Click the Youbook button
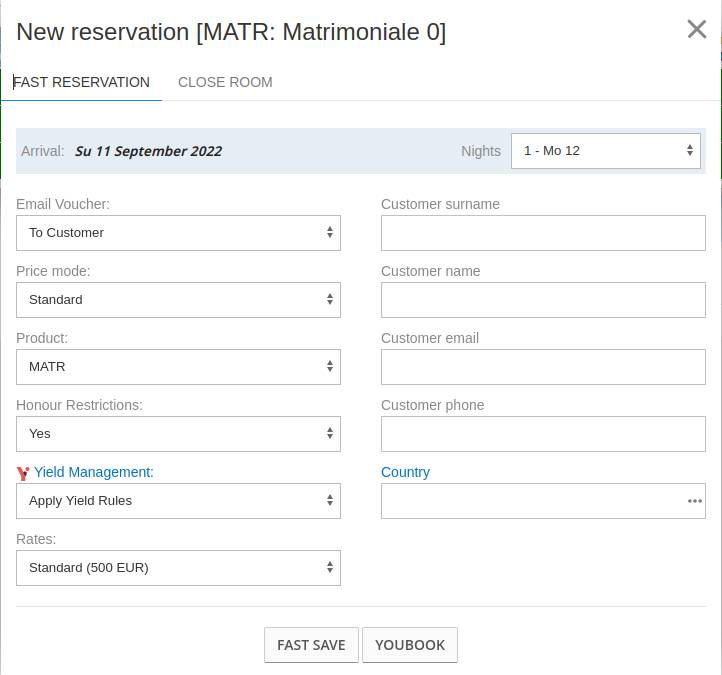Image resolution: width=722 pixels, height=675 pixels. 410,645
